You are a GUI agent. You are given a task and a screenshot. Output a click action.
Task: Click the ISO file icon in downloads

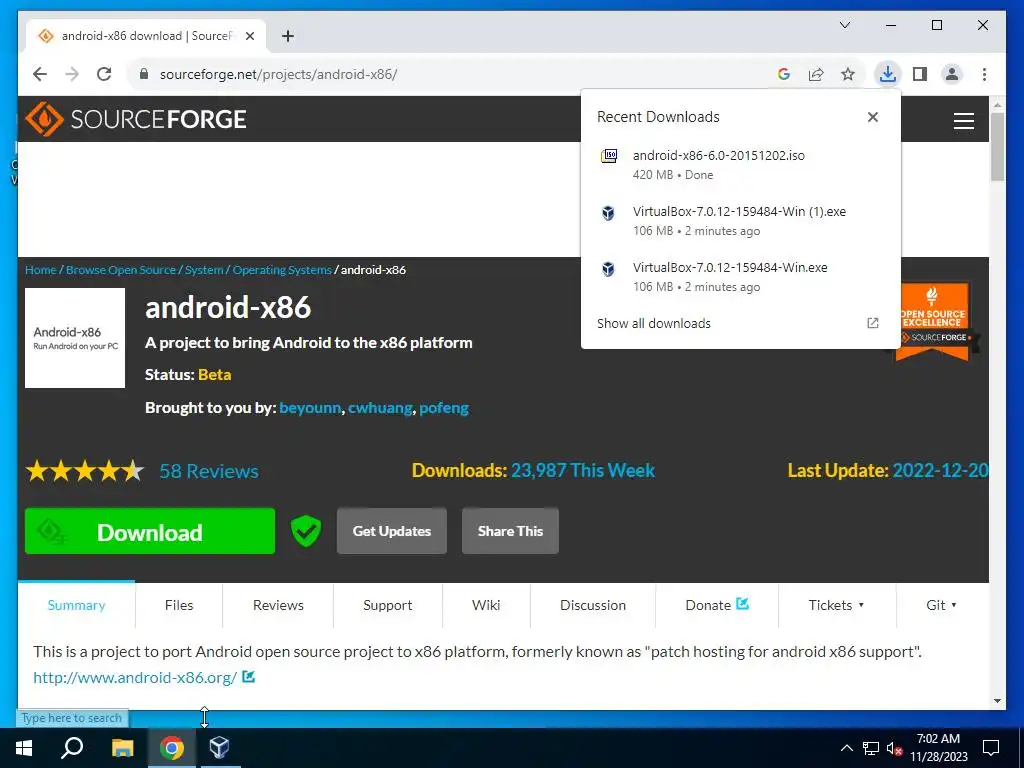click(x=609, y=156)
